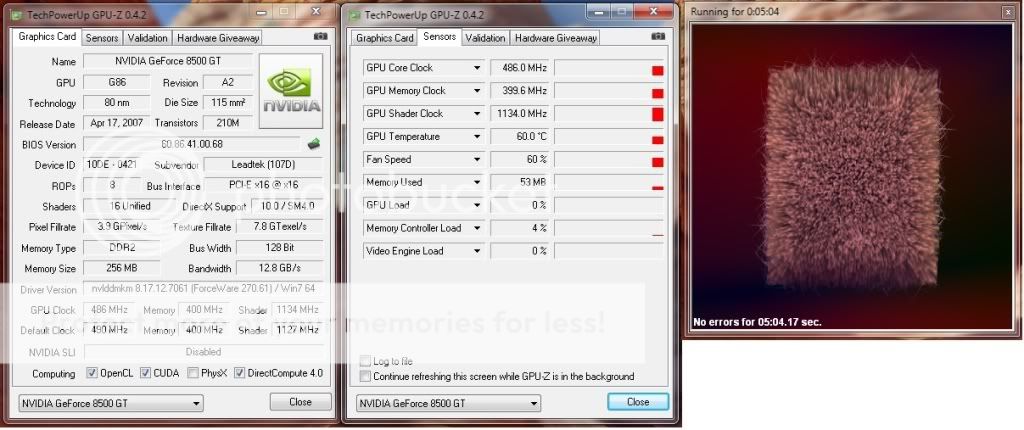
Task: Toggle the PhysX checkbox
Action: pyautogui.click(x=193, y=373)
